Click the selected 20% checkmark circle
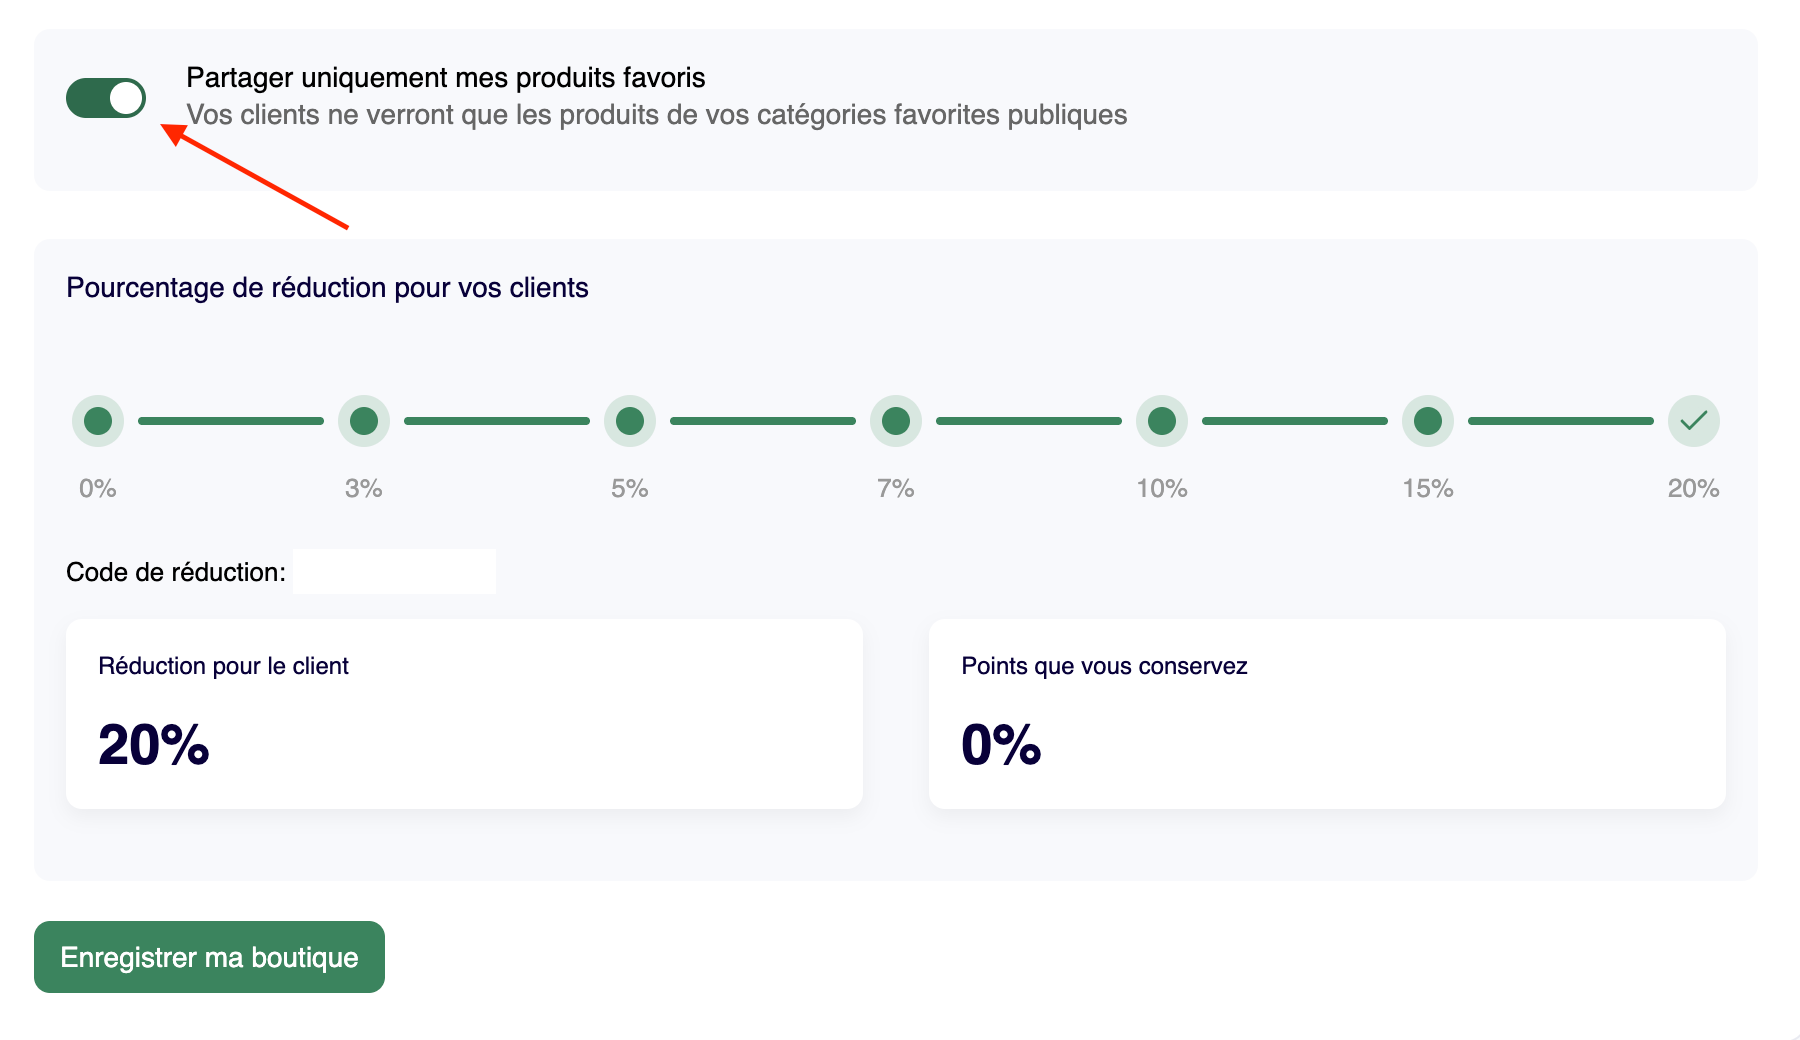Viewport: 1800px width, 1040px height. pyautogui.click(x=1693, y=420)
